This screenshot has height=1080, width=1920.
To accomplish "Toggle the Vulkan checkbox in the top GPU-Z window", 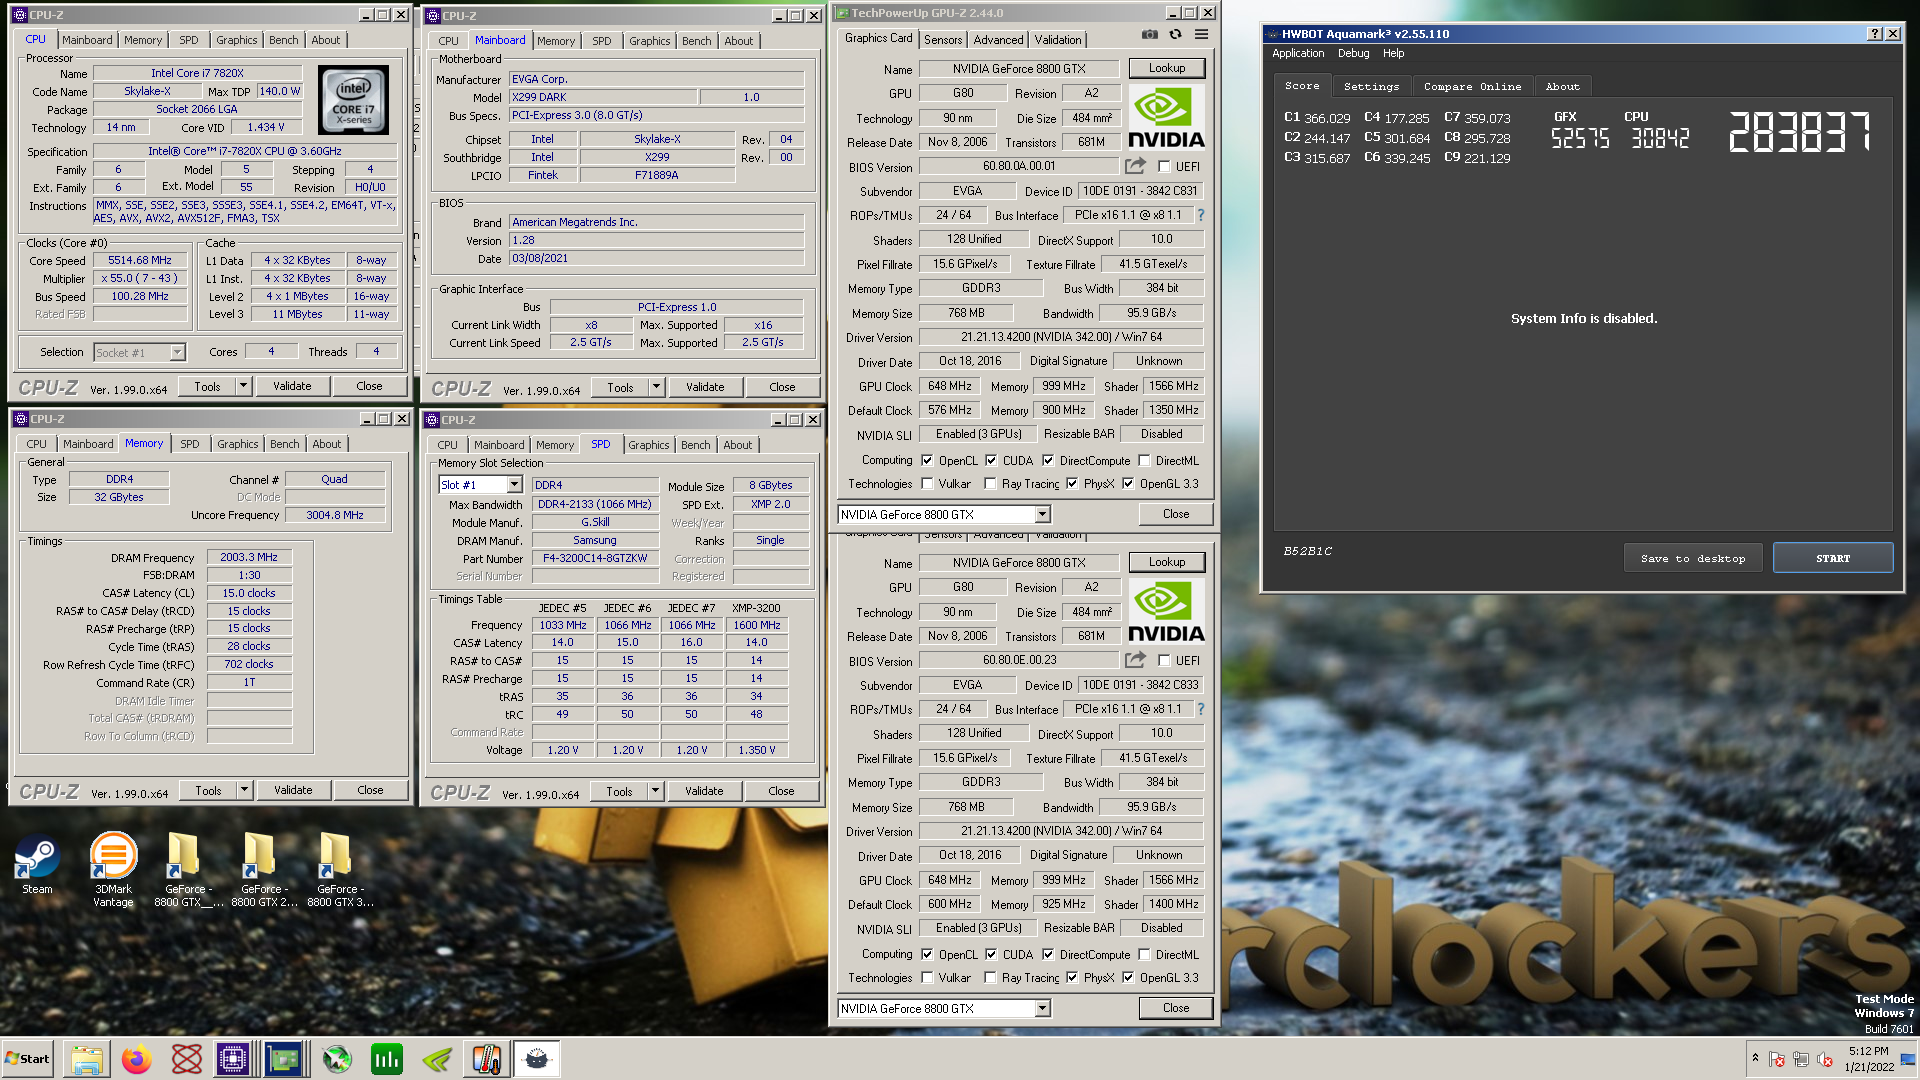I will pos(927,484).
